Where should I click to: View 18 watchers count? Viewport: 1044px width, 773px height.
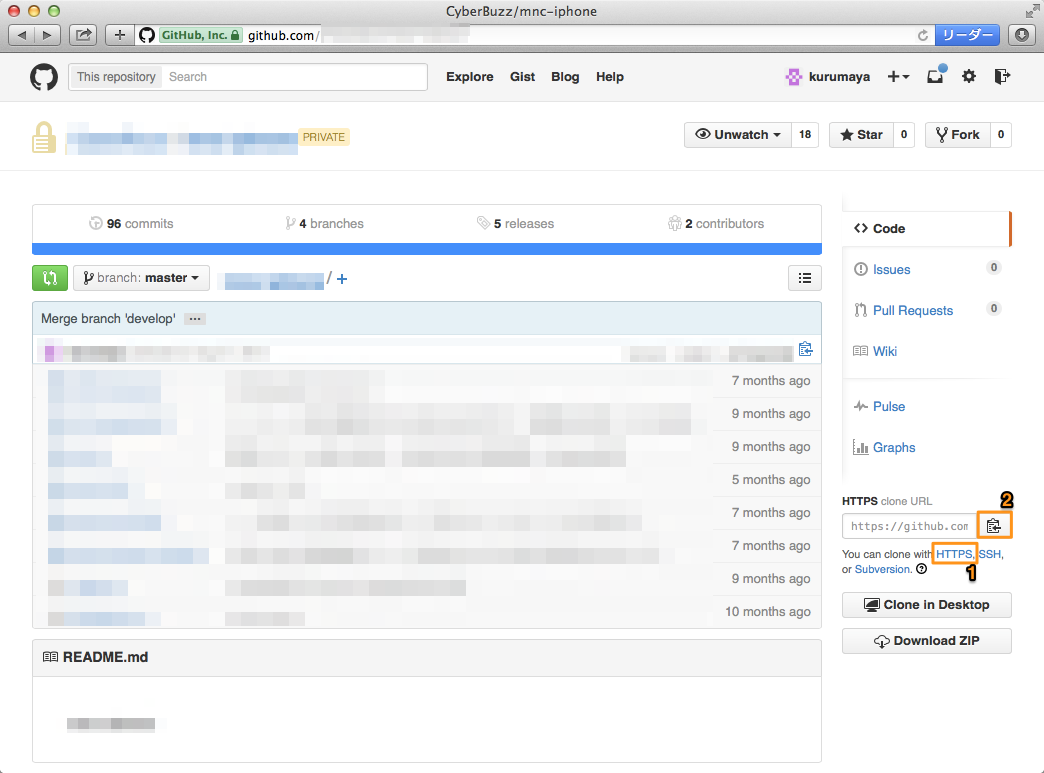805,134
